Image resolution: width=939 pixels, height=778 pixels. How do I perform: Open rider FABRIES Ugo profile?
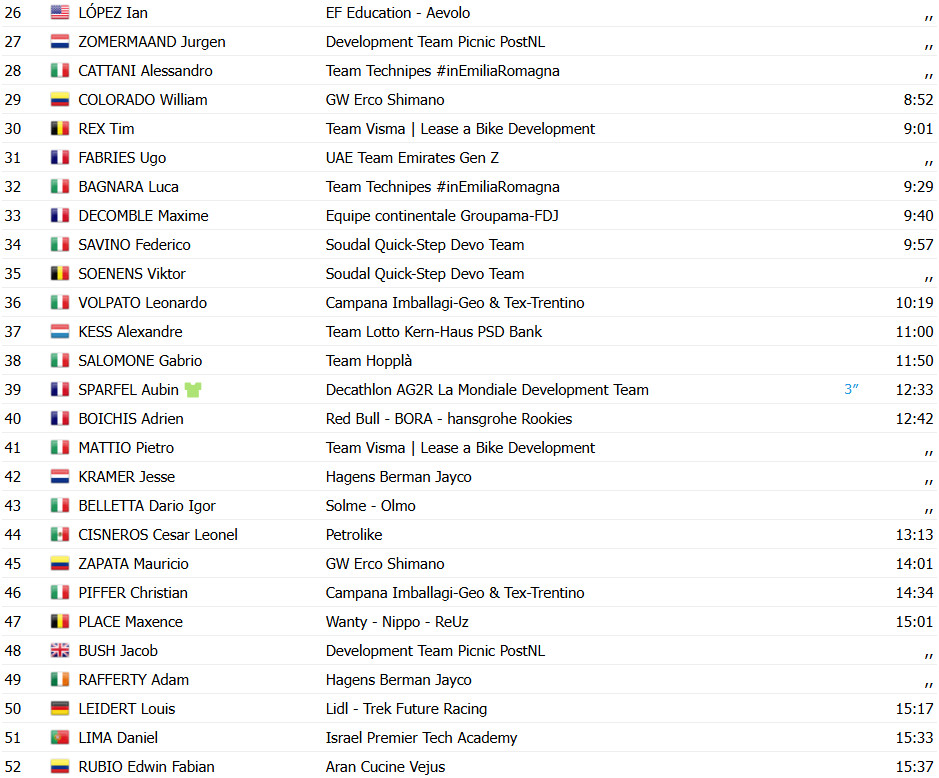coord(122,158)
